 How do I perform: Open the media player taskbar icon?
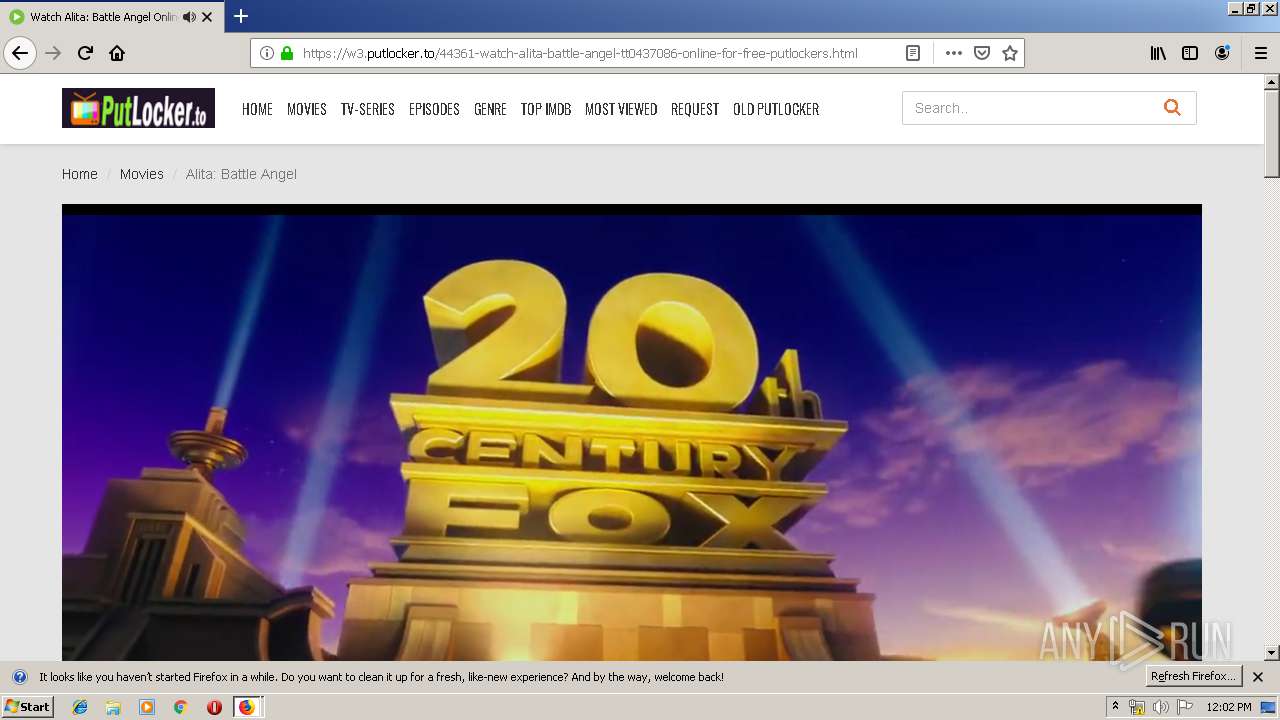(x=147, y=707)
